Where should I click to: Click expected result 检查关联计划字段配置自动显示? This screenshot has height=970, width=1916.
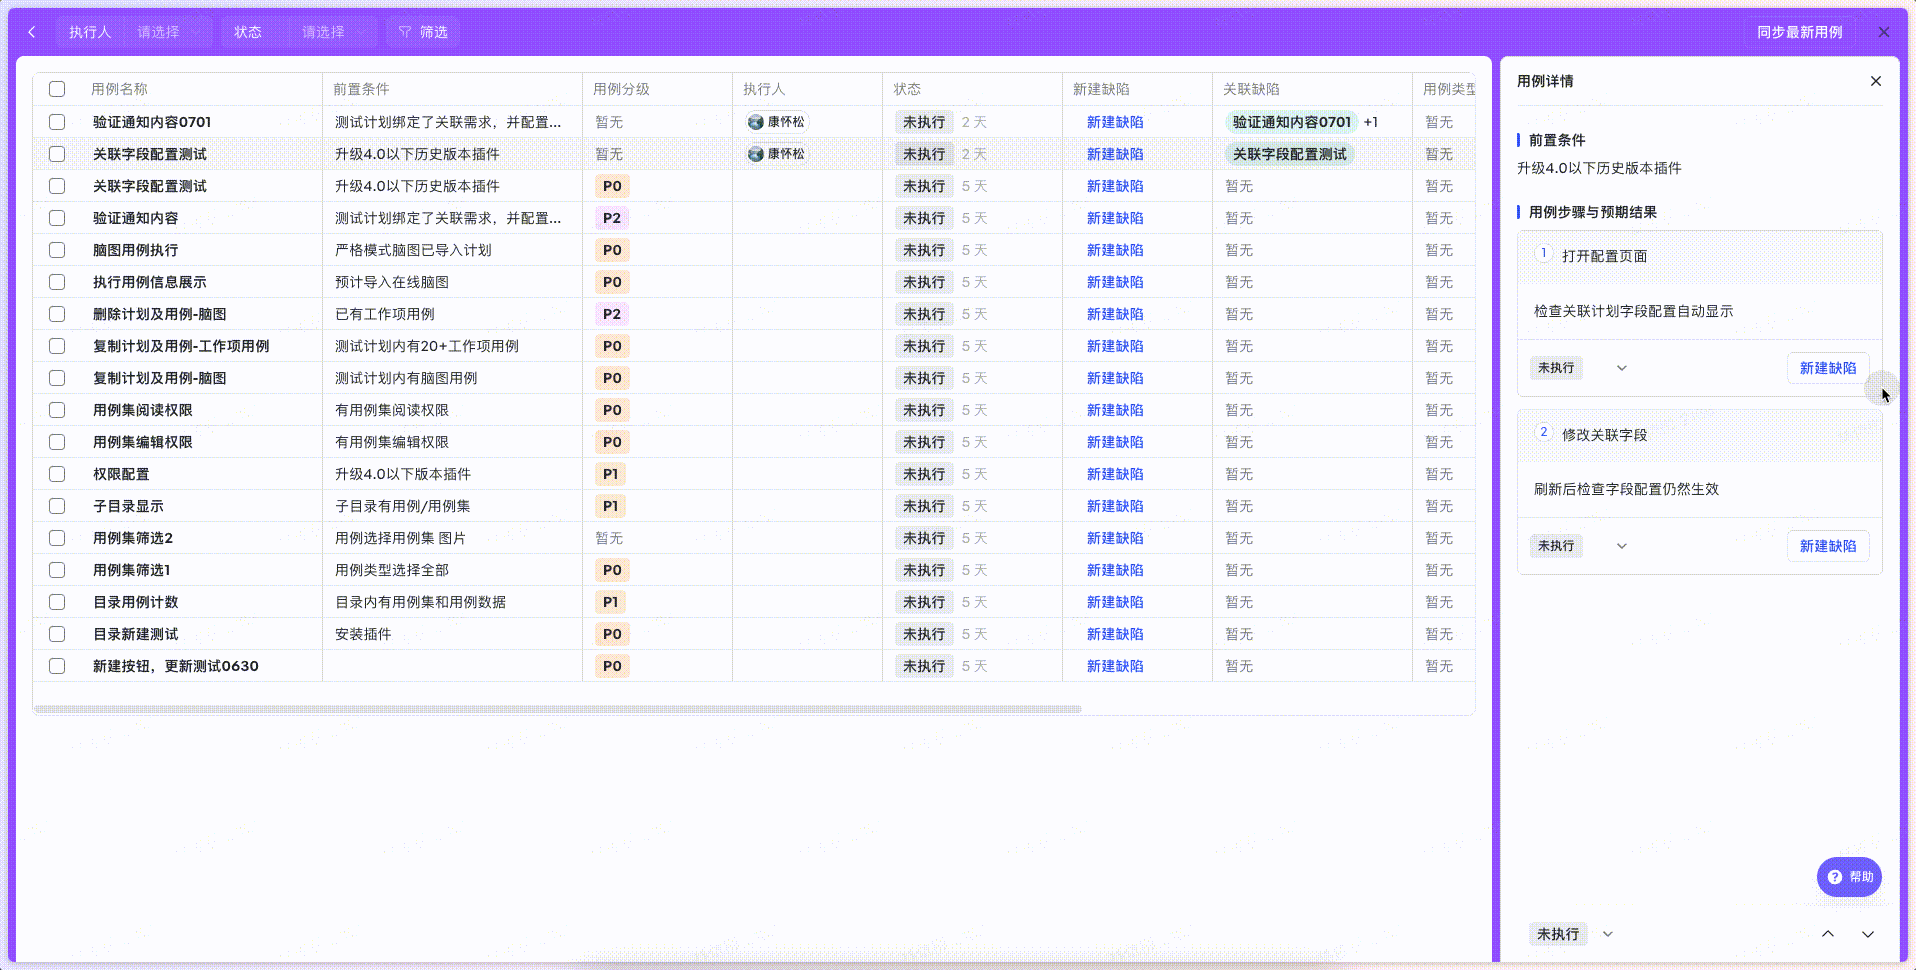coord(1634,311)
